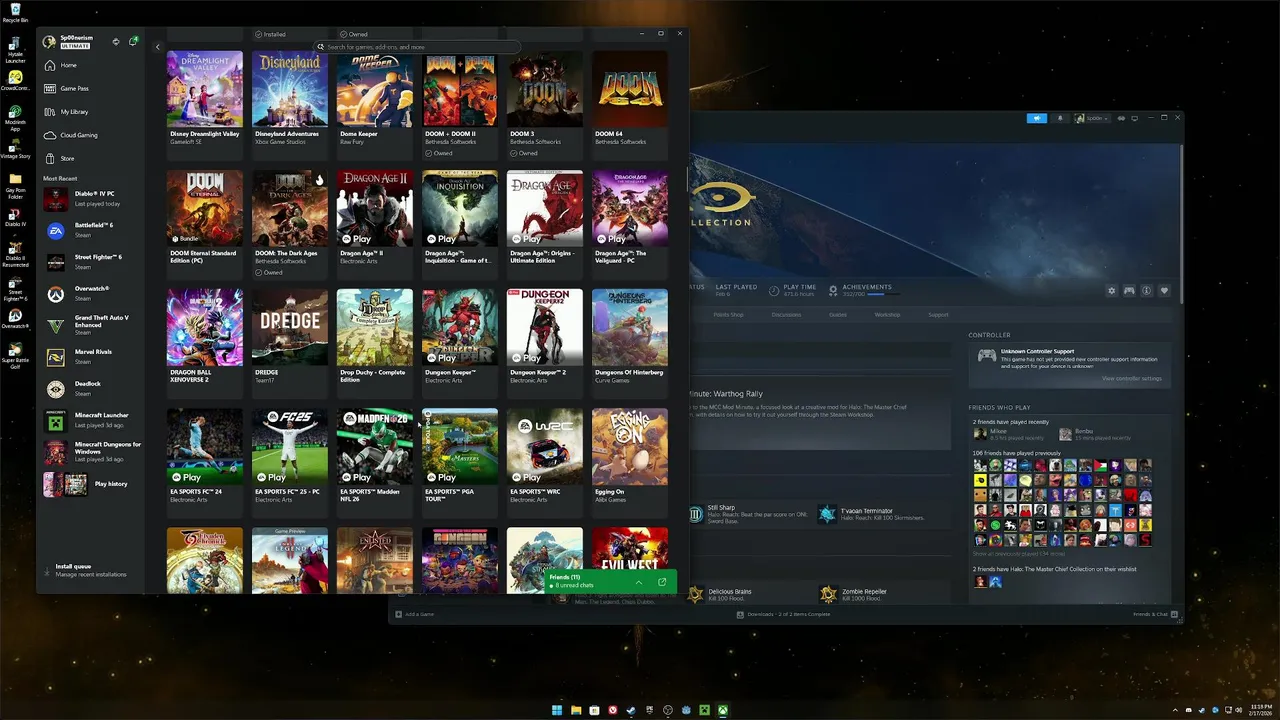Open Steam game settings gear icon
The height and width of the screenshot is (720, 1280).
coord(1111,291)
